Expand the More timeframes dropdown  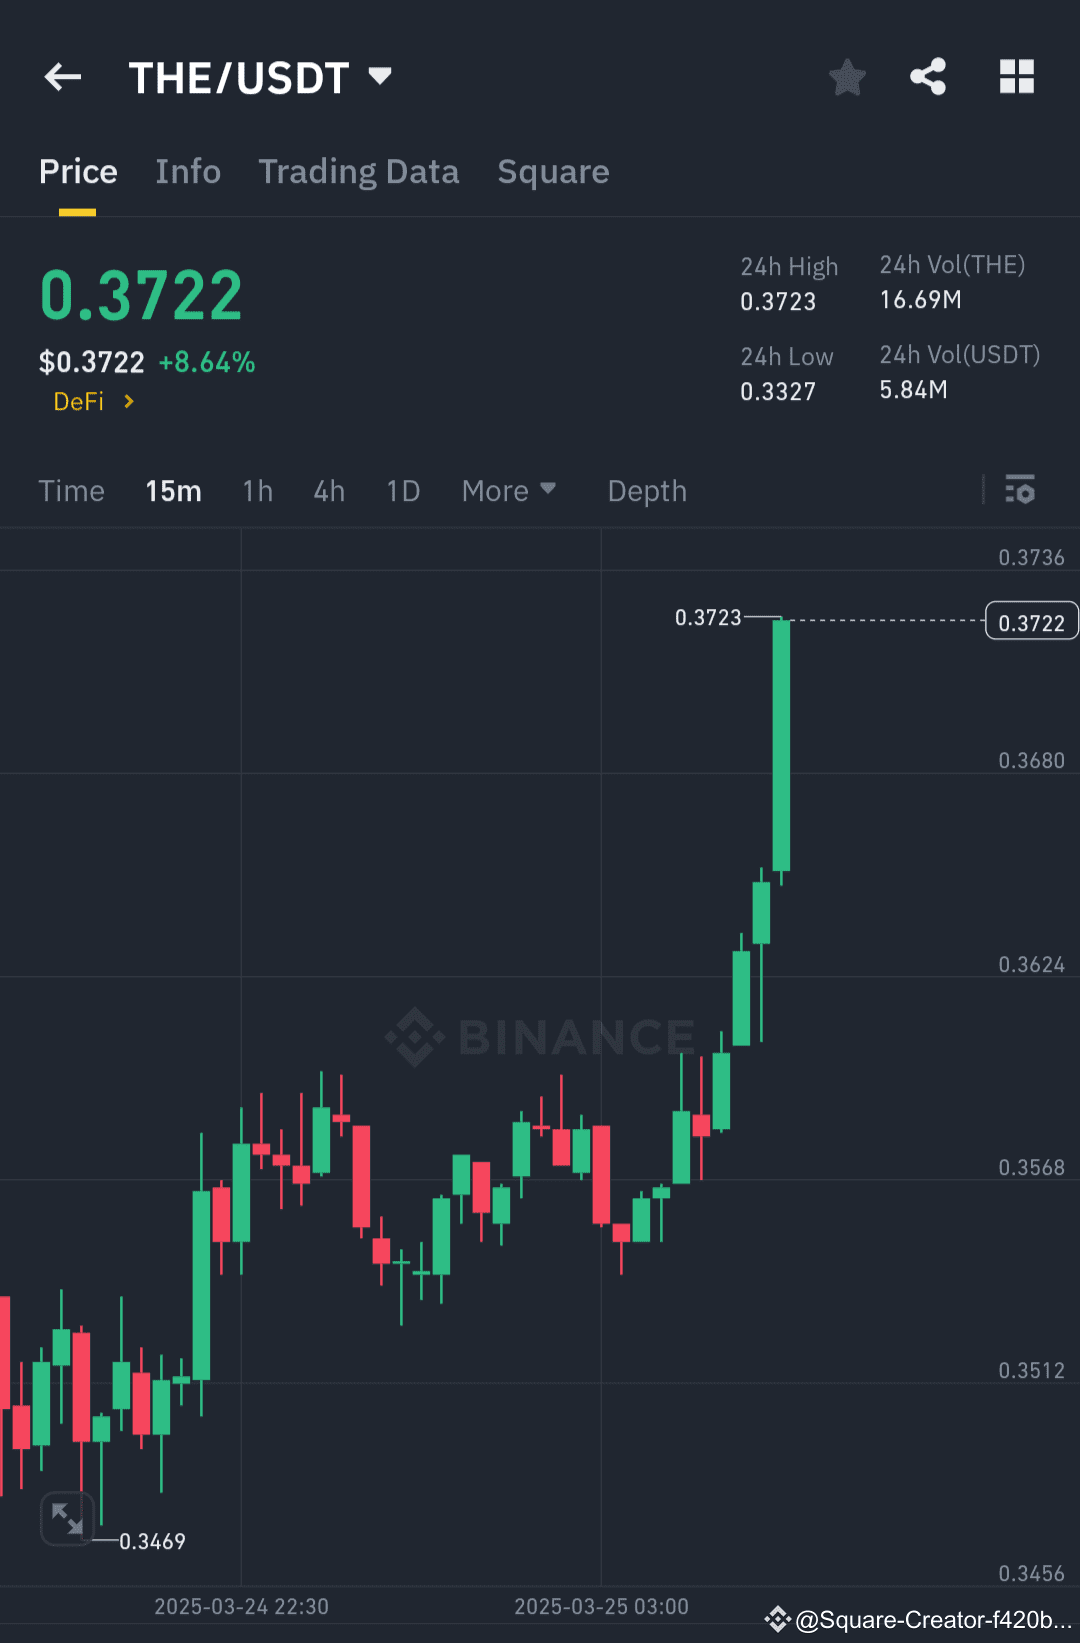(x=509, y=491)
